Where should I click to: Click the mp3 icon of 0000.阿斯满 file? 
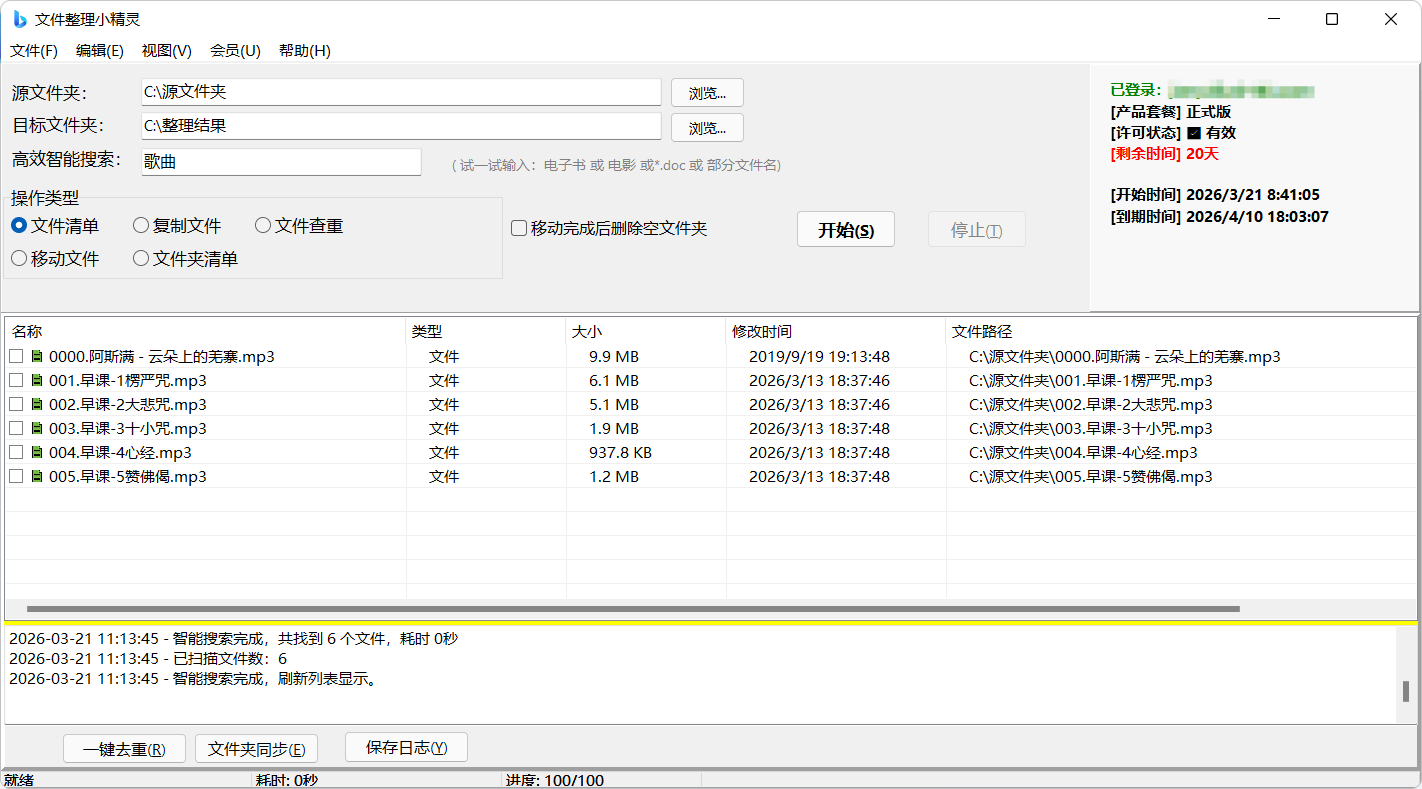tap(37, 356)
